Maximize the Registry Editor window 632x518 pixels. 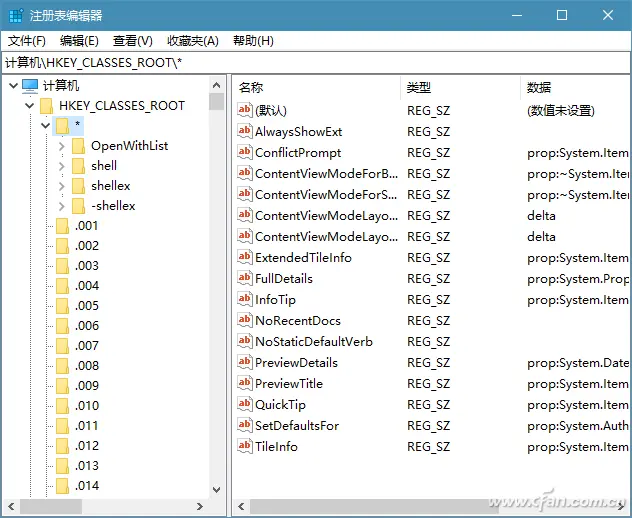click(x=562, y=15)
